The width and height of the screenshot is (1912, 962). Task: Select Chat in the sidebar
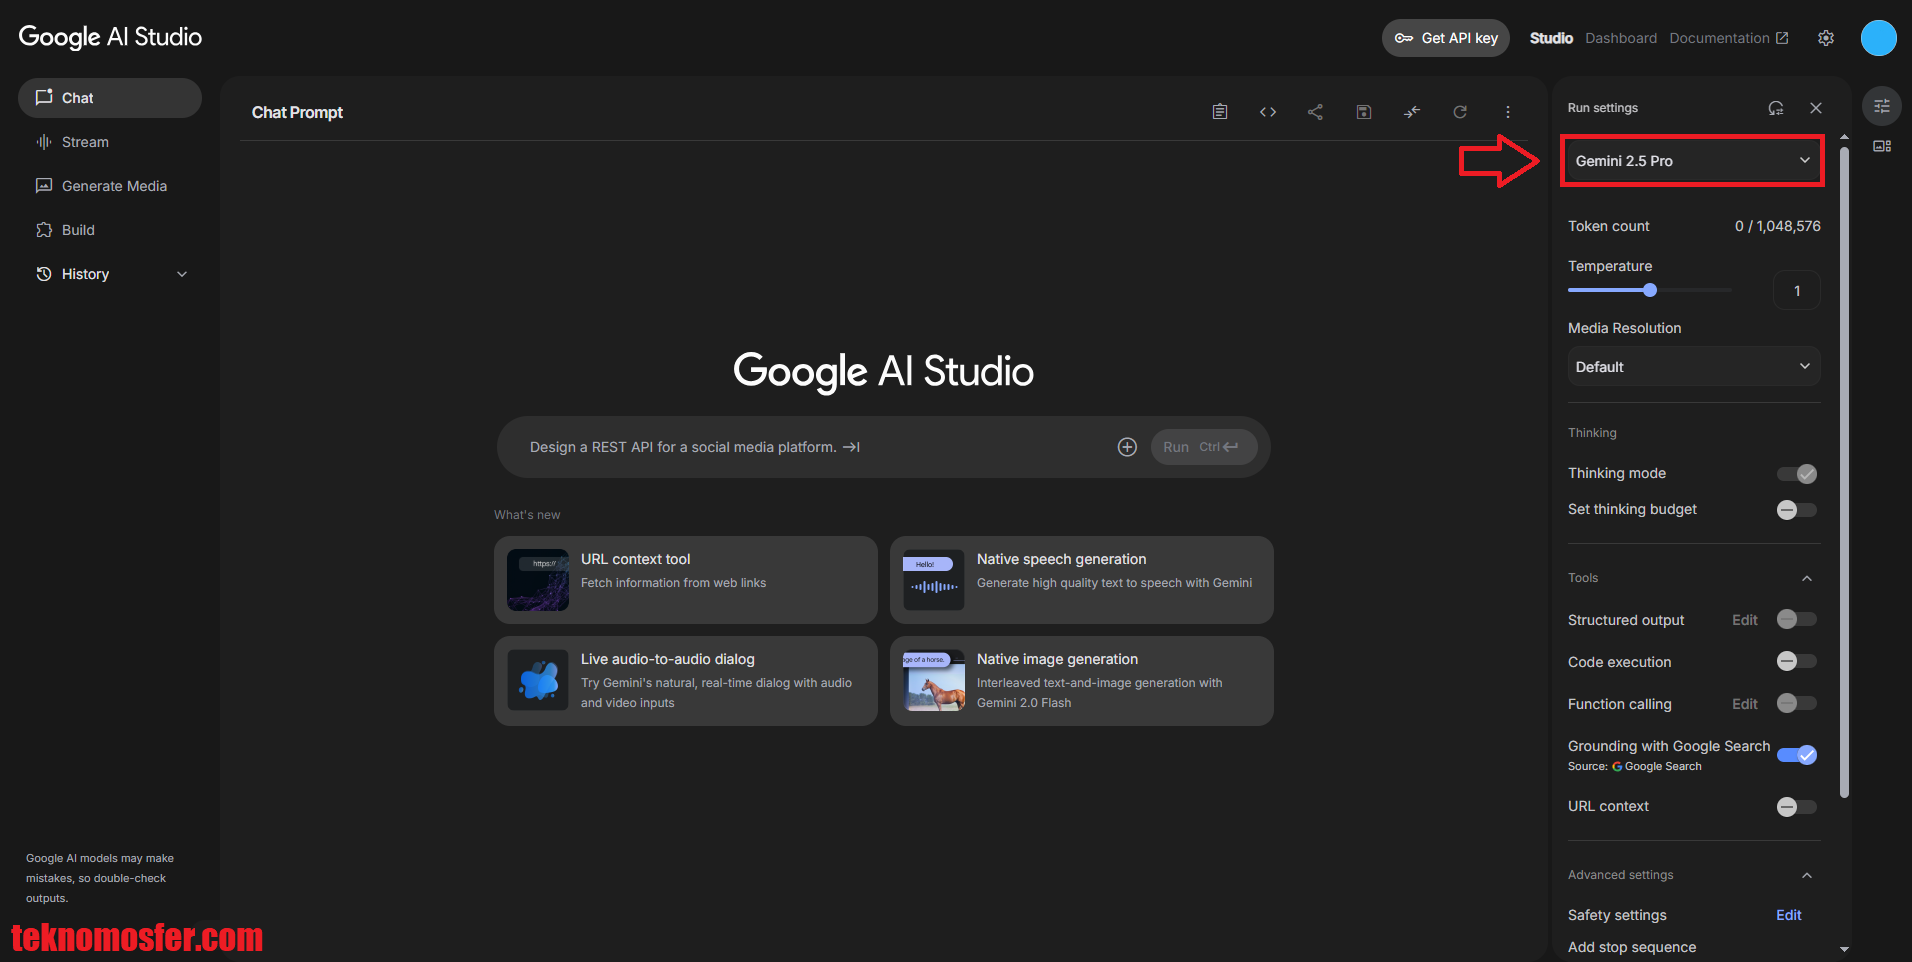click(110, 98)
